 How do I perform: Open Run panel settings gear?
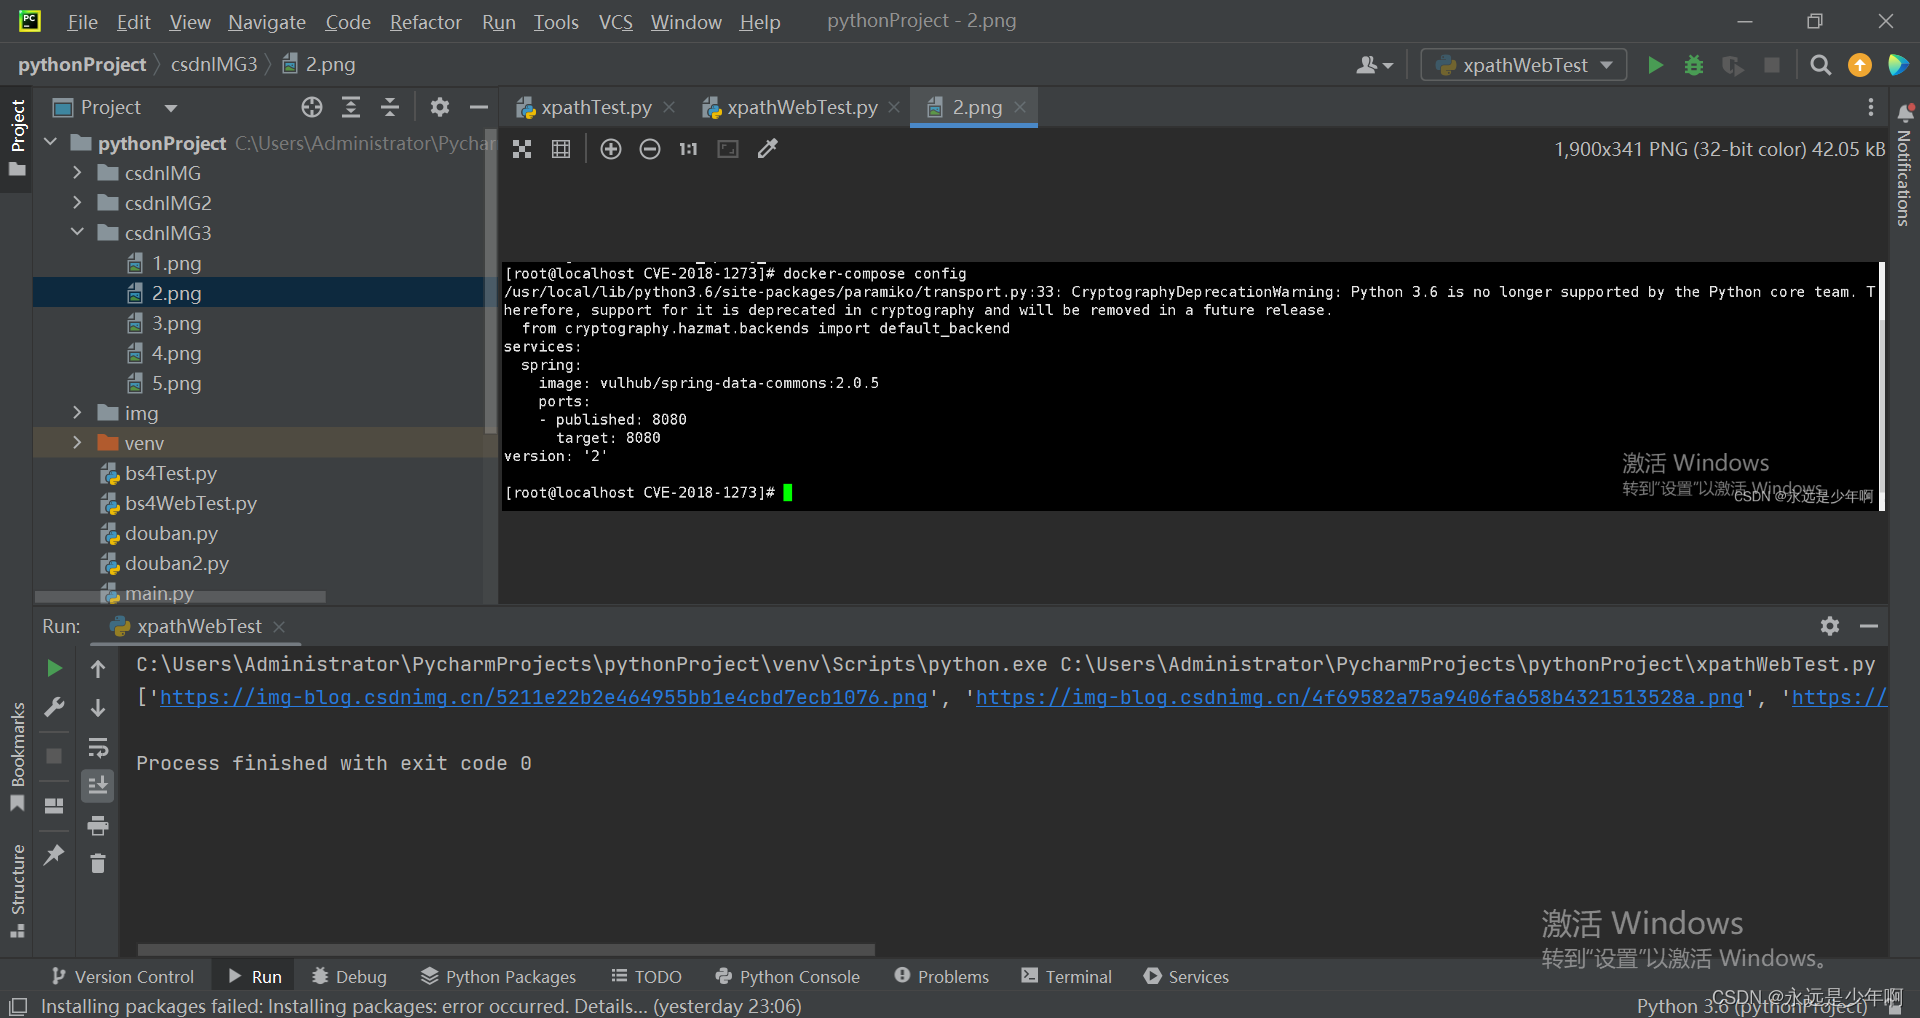1830,626
